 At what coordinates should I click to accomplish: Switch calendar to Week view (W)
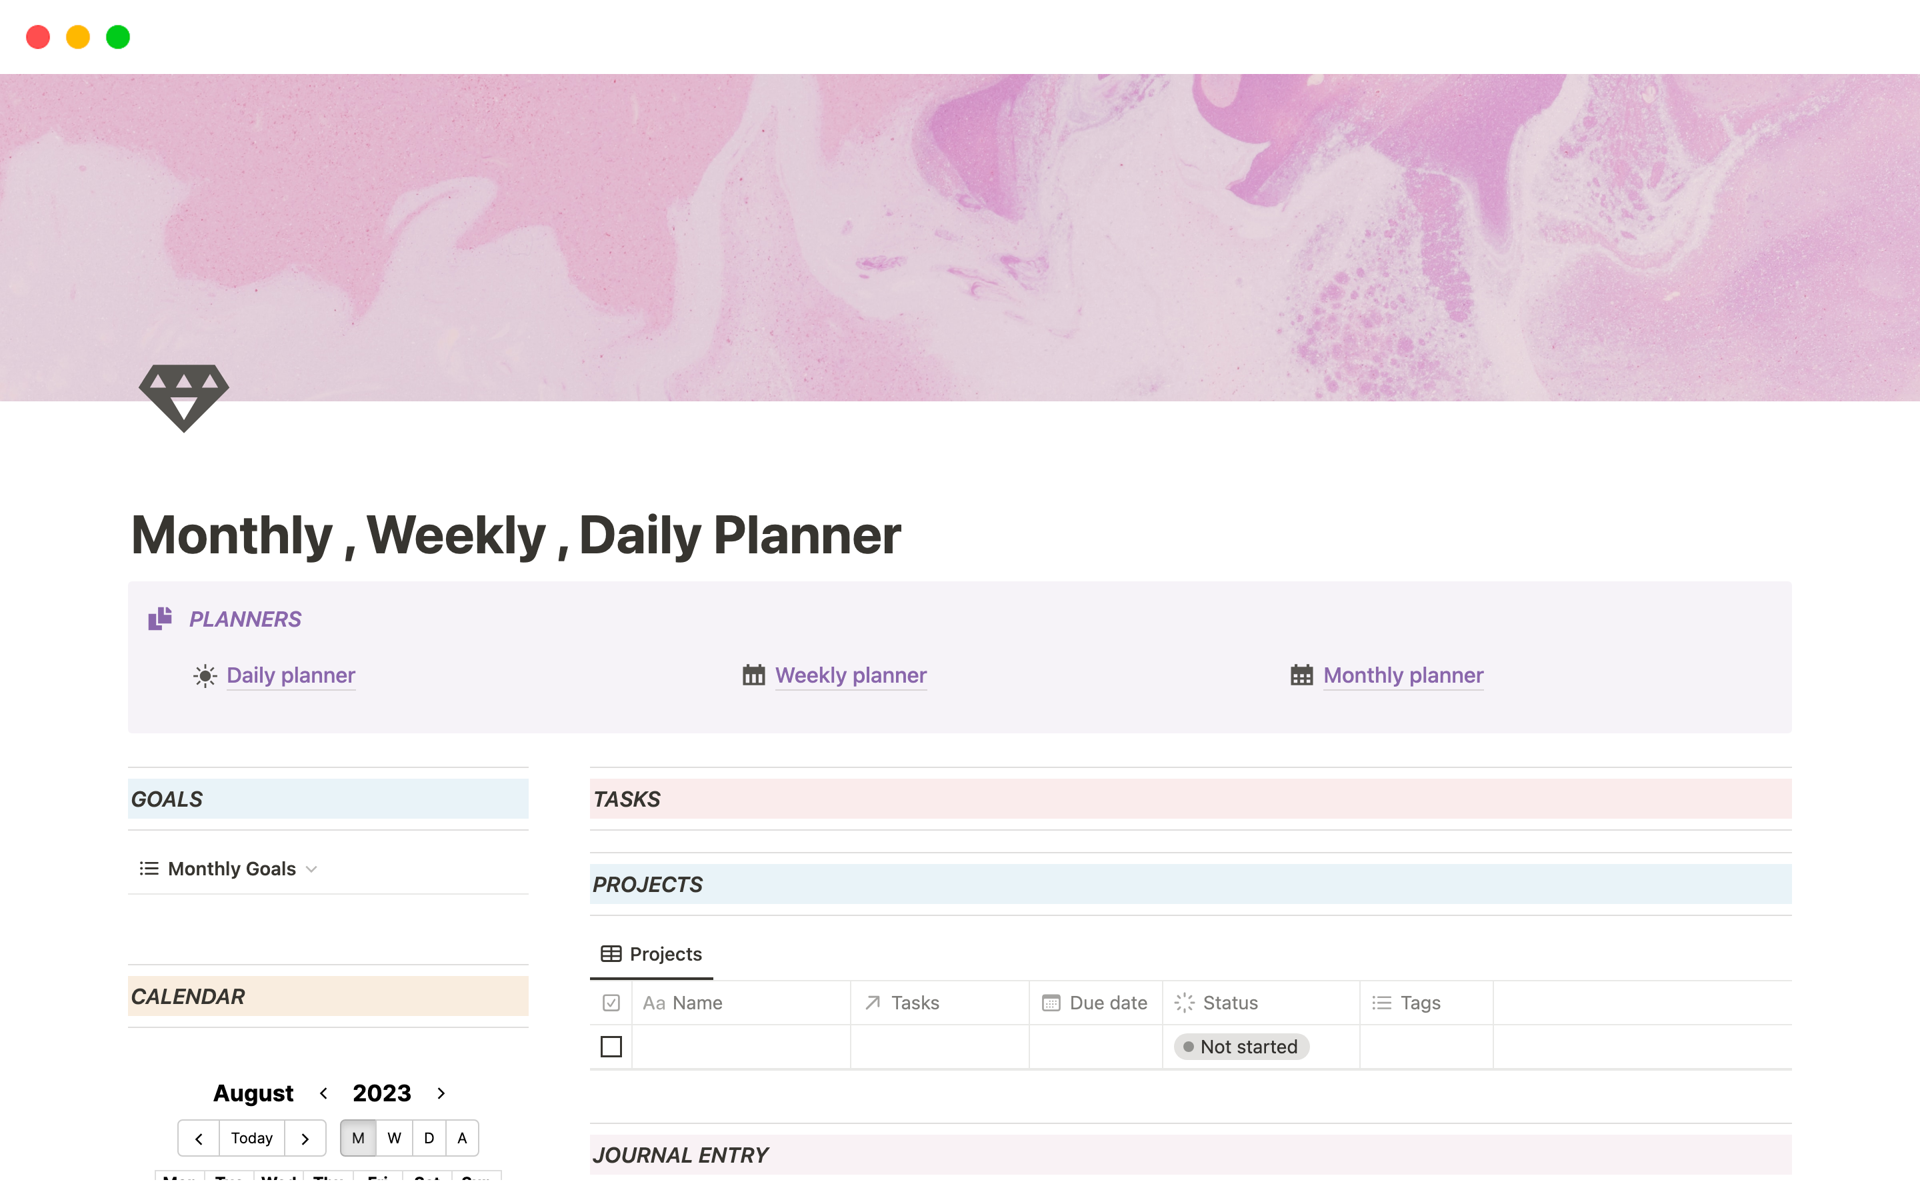point(394,1138)
